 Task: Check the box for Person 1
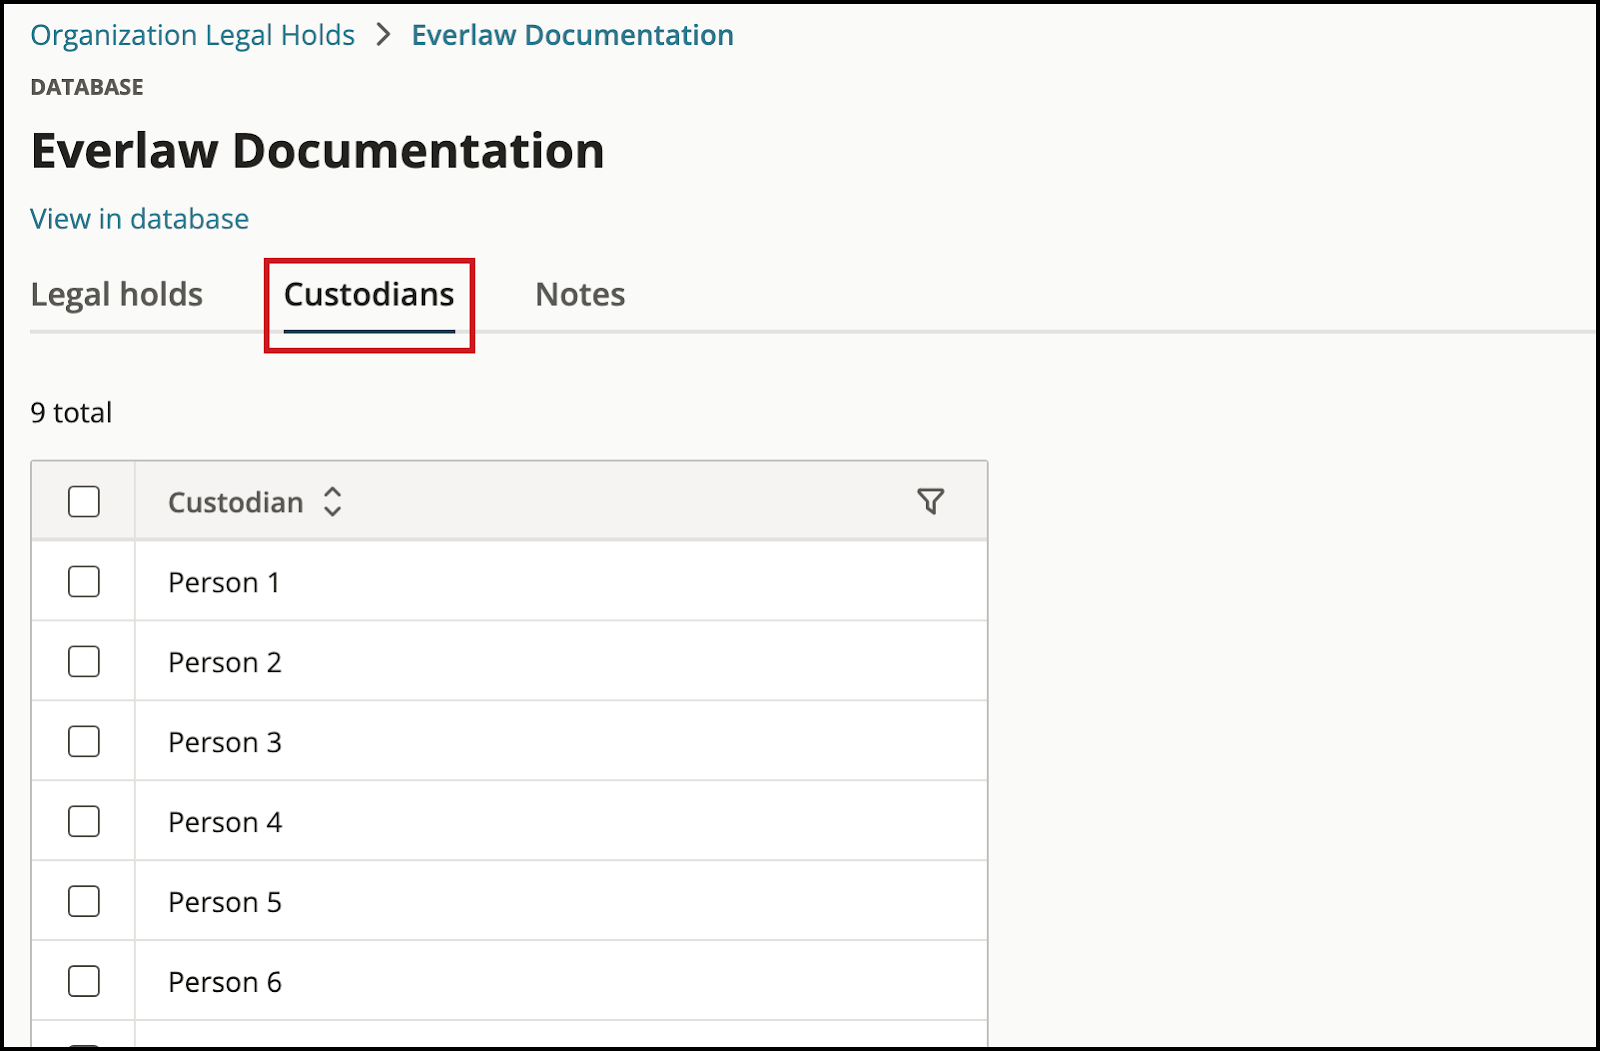click(84, 581)
